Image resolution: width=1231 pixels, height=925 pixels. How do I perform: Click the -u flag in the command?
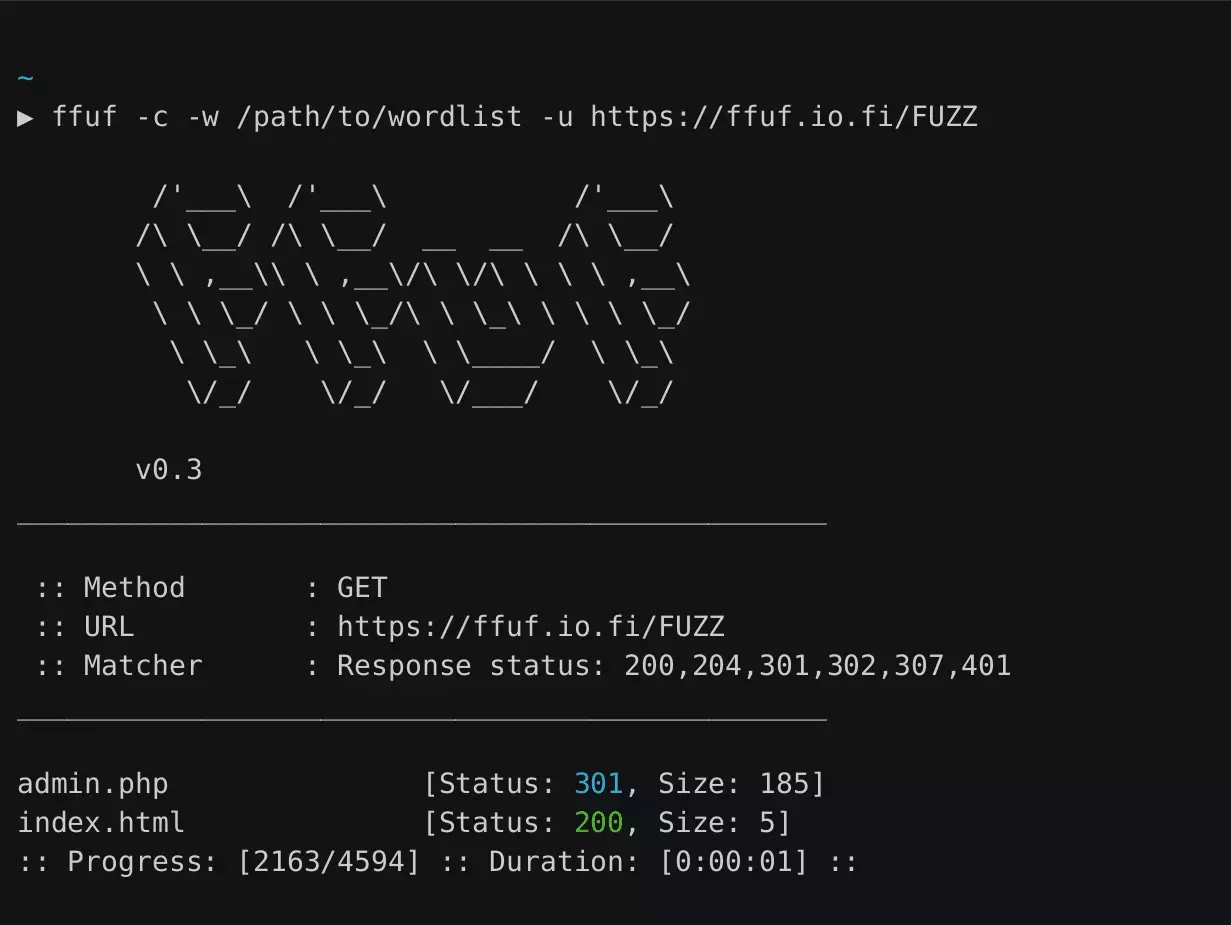click(x=557, y=118)
